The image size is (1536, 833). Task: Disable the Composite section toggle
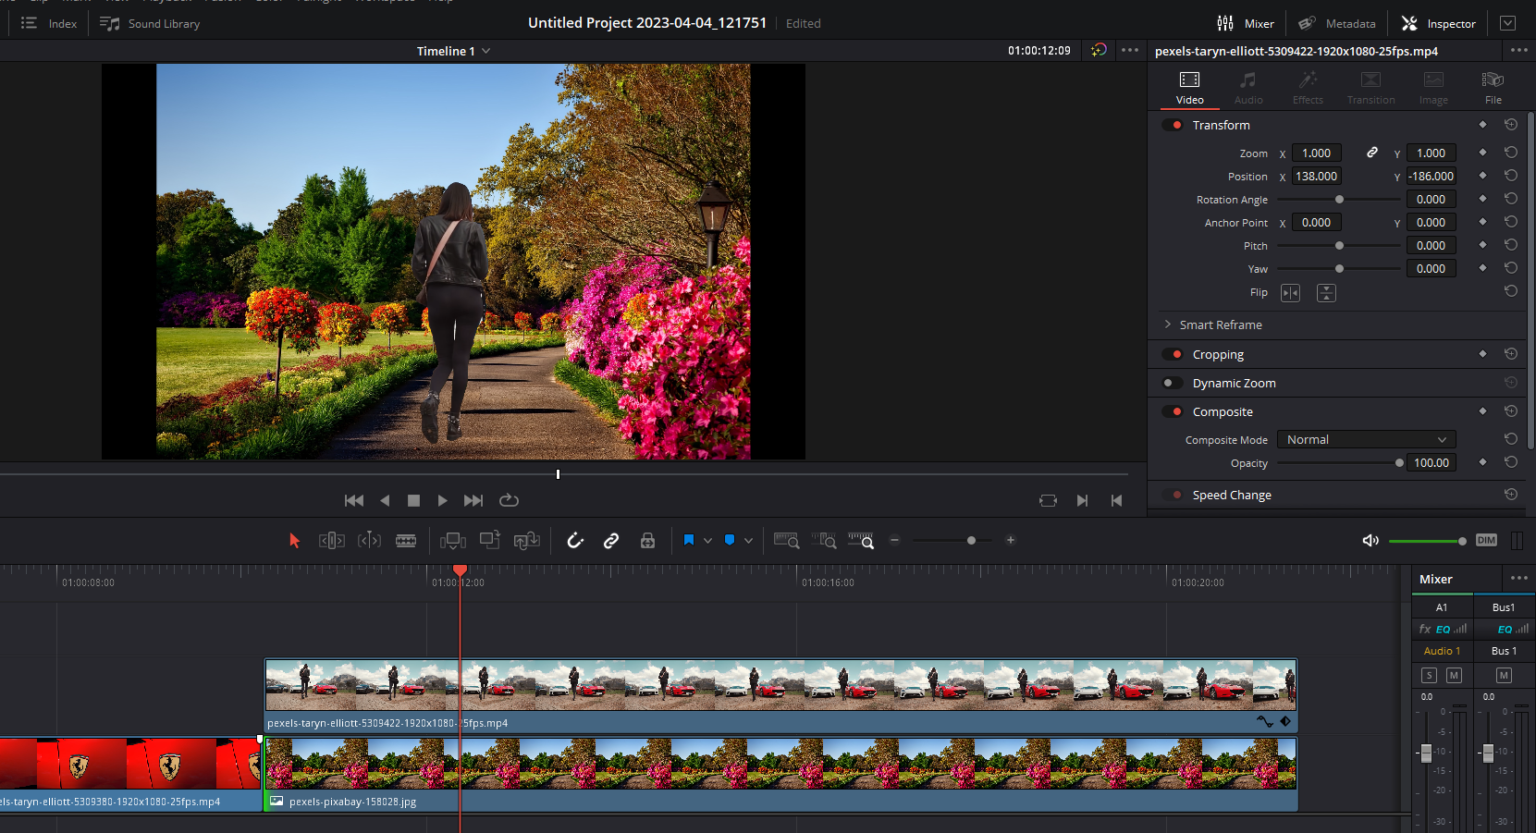click(1172, 411)
